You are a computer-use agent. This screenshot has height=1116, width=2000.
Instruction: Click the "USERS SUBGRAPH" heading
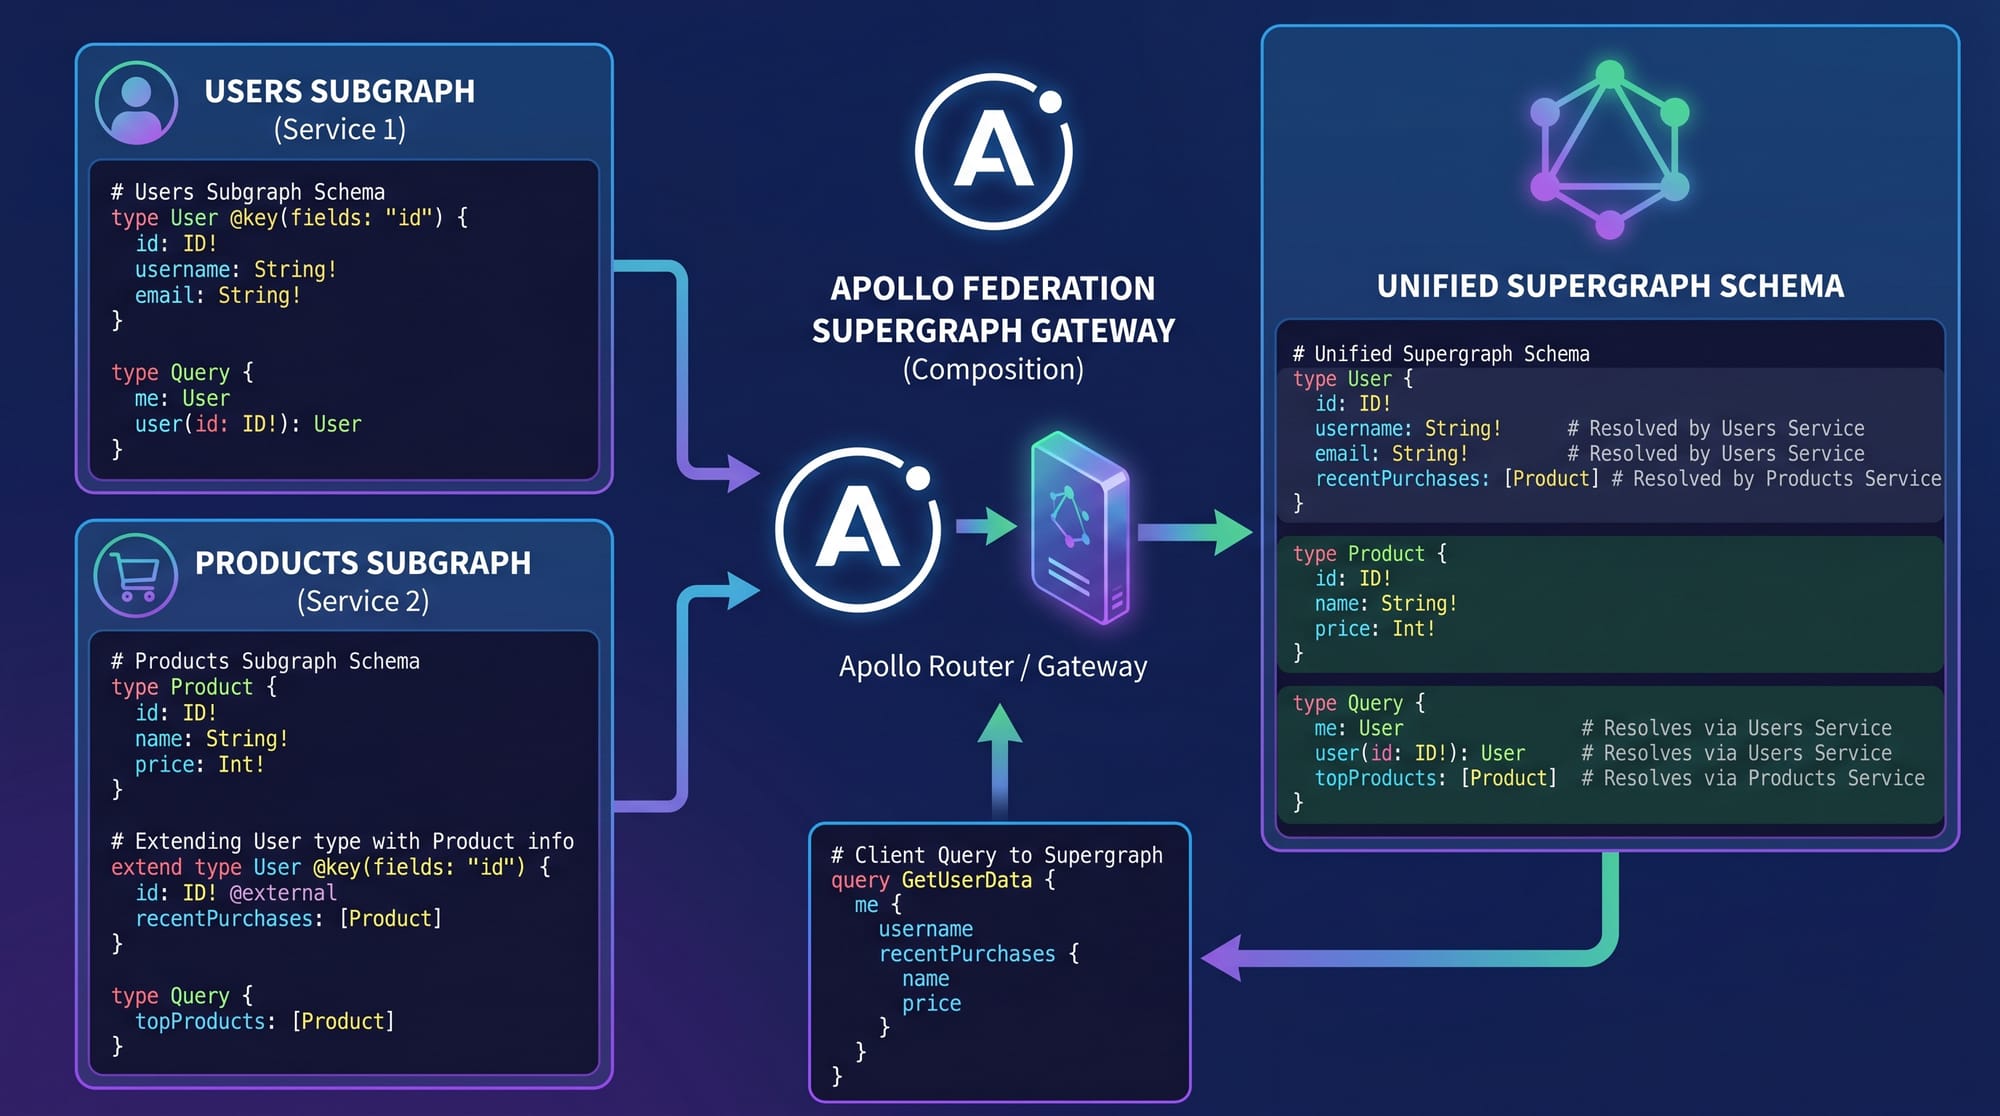(340, 91)
